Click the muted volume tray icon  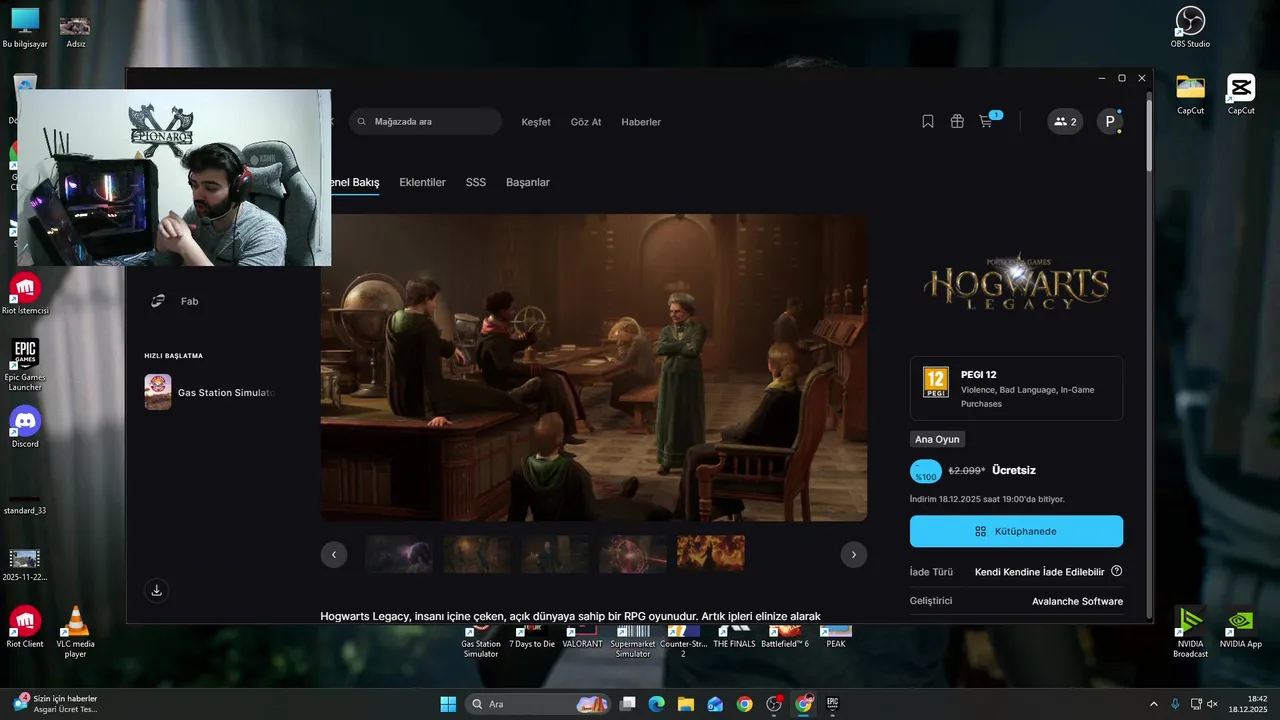(x=1212, y=704)
